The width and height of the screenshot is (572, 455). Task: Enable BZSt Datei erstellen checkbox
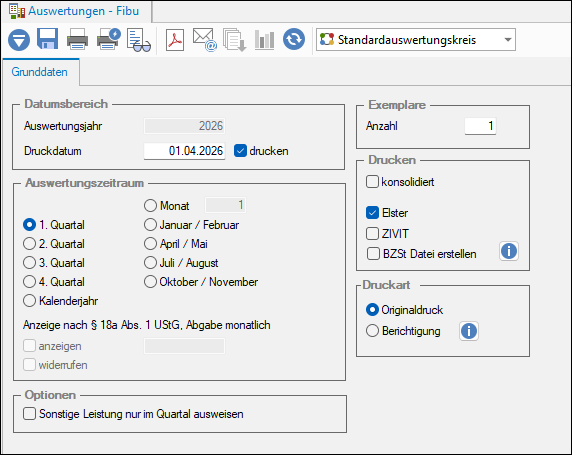(373, 254)
